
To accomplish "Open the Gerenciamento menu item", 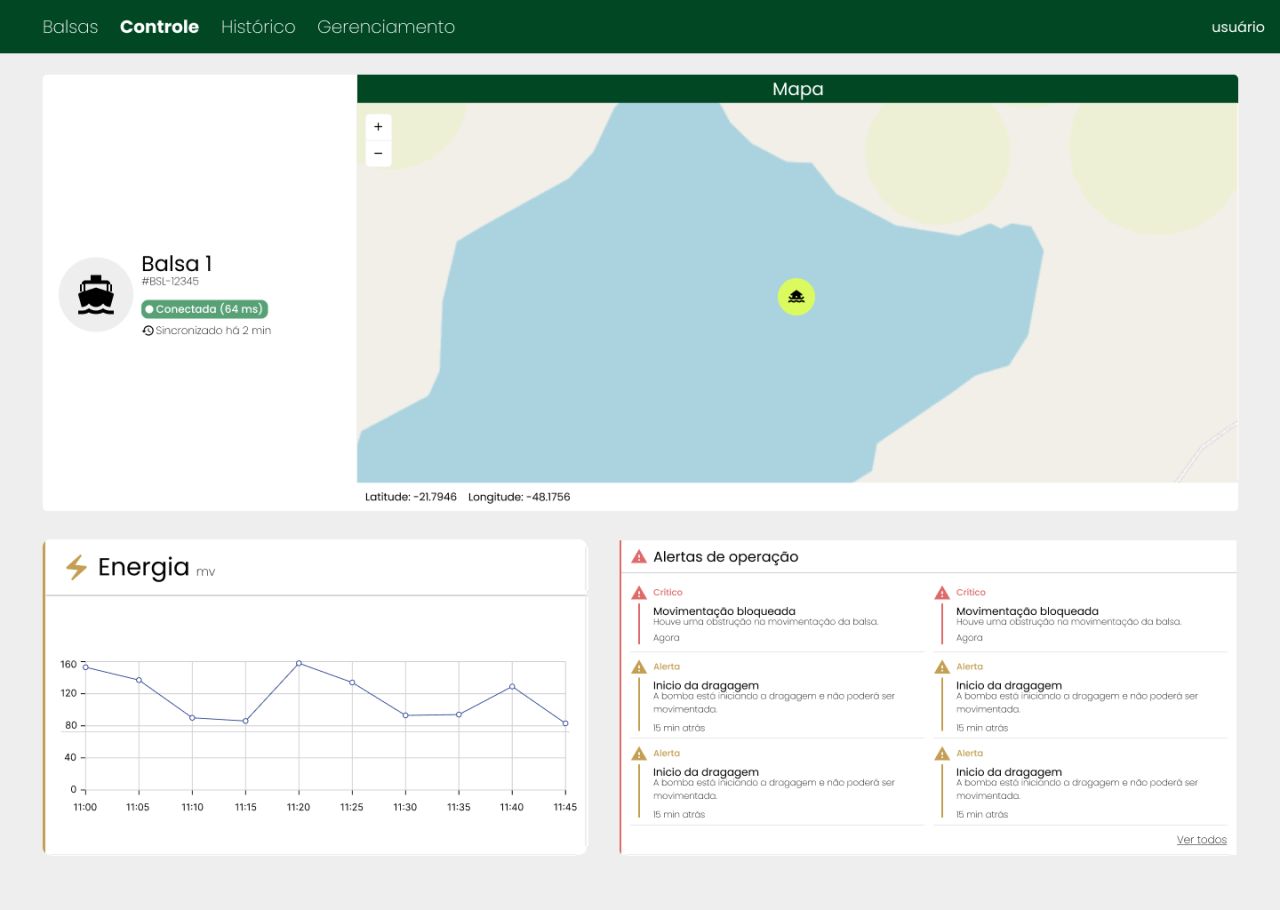I will pyautogui.click(x=386, y=27).
